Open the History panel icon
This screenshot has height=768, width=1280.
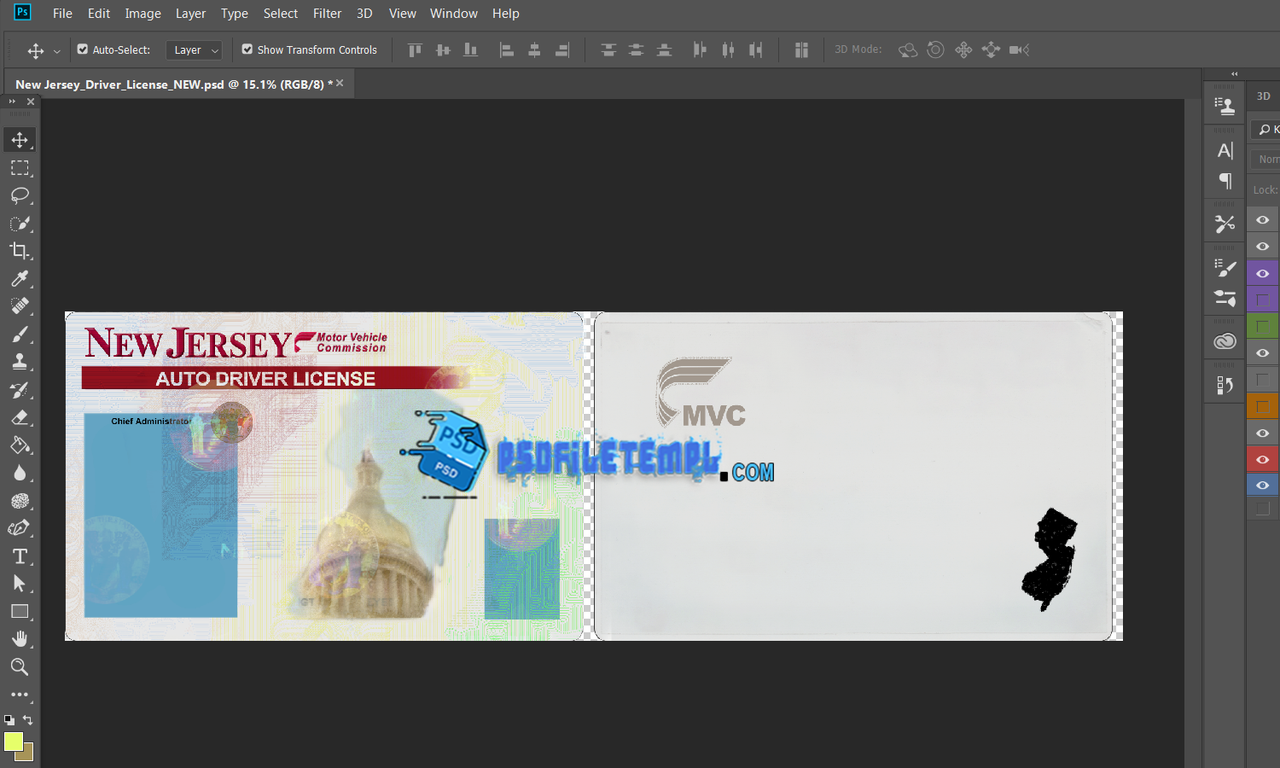click(1225, 385)
